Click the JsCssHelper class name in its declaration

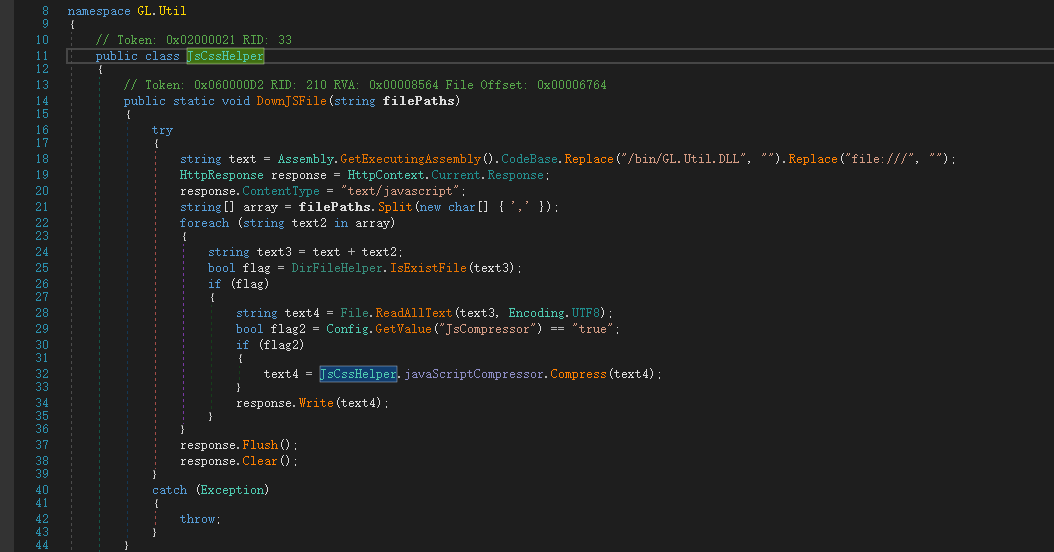click(225, 56)
